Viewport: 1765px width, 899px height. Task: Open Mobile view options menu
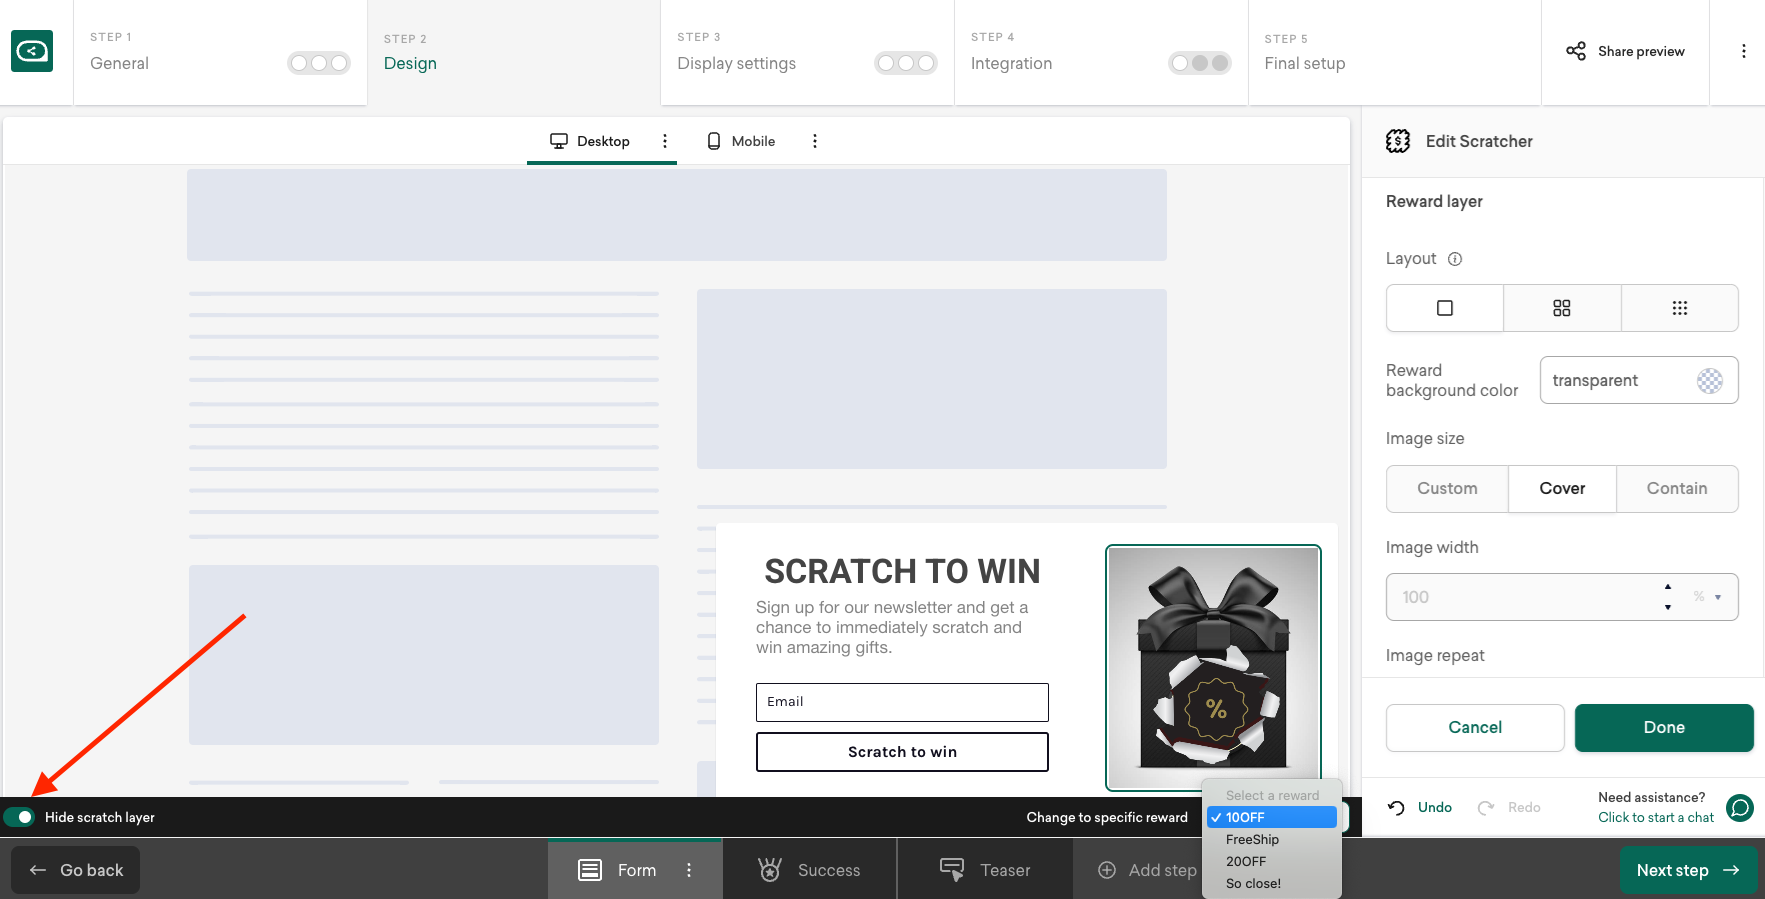(x=815, y=141)
